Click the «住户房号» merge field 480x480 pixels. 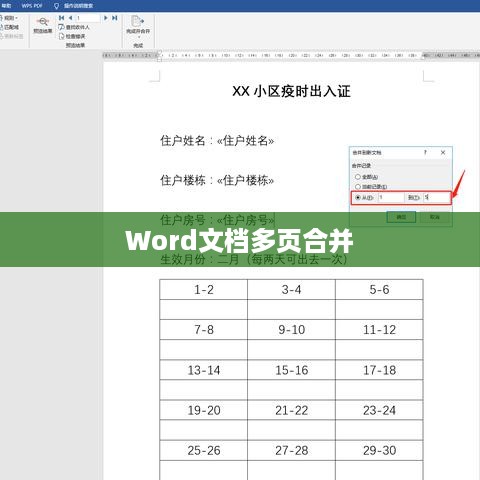[x=245, y=220]
